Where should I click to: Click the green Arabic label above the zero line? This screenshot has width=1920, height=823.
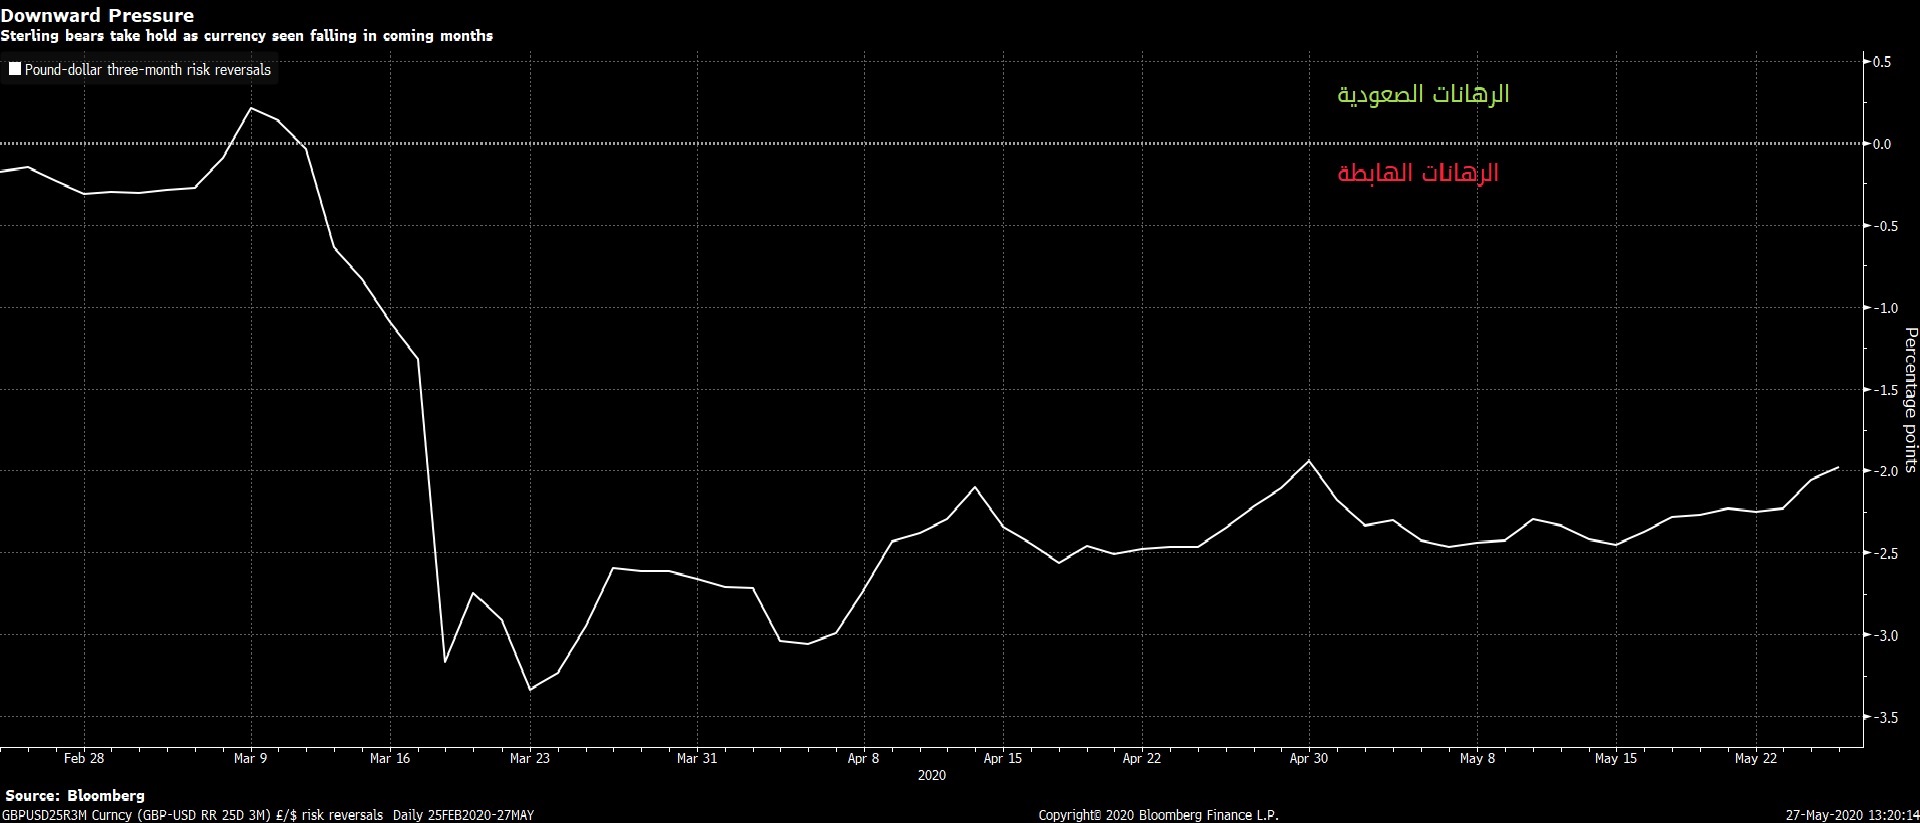point(1423,94)
